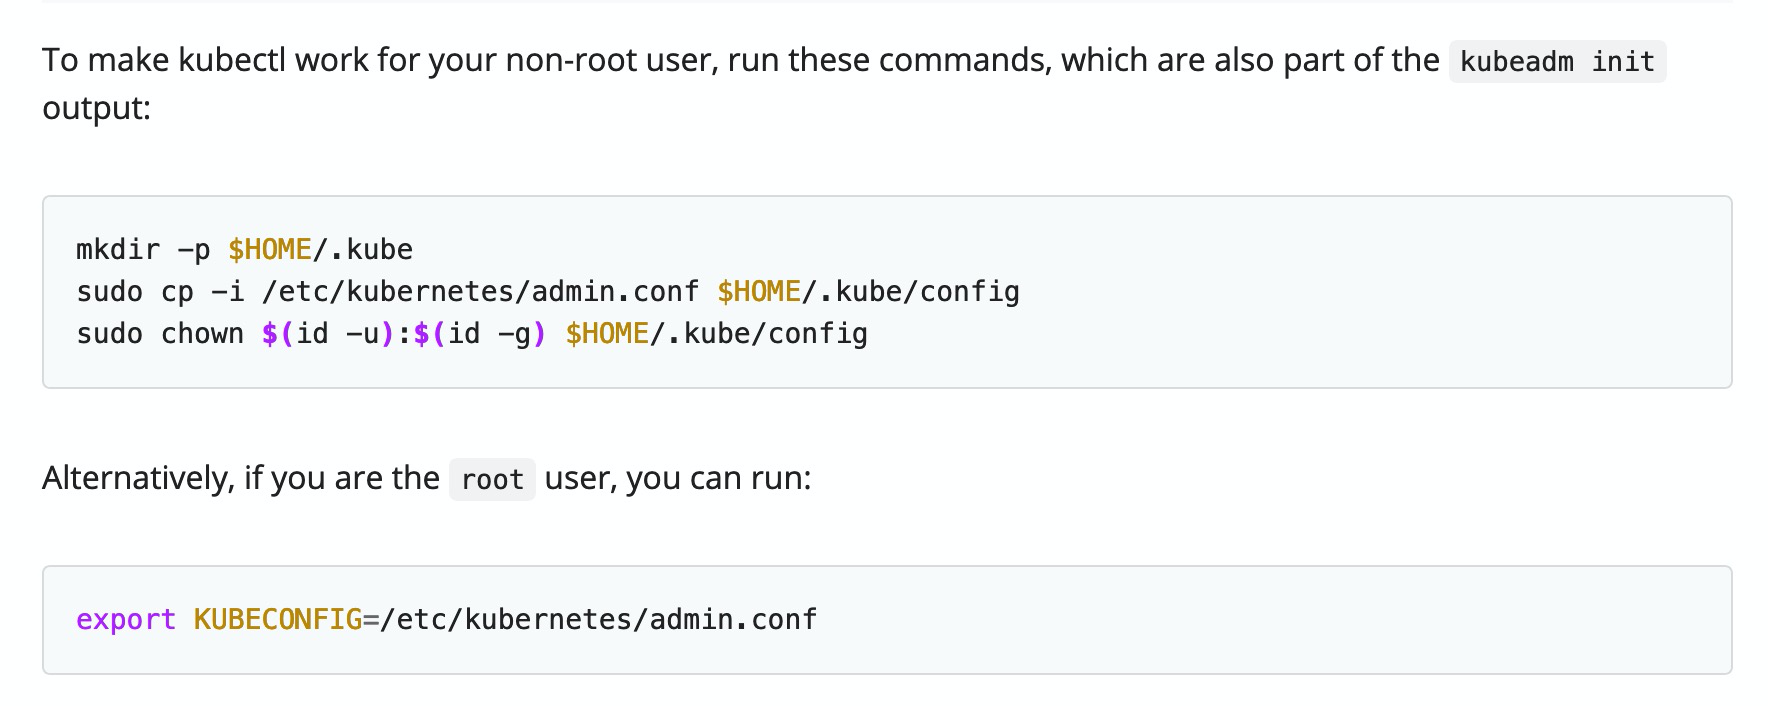Viewport: 1768px width, 706px height.
Task: Click the inline code "root"
Action: (492, 480)
